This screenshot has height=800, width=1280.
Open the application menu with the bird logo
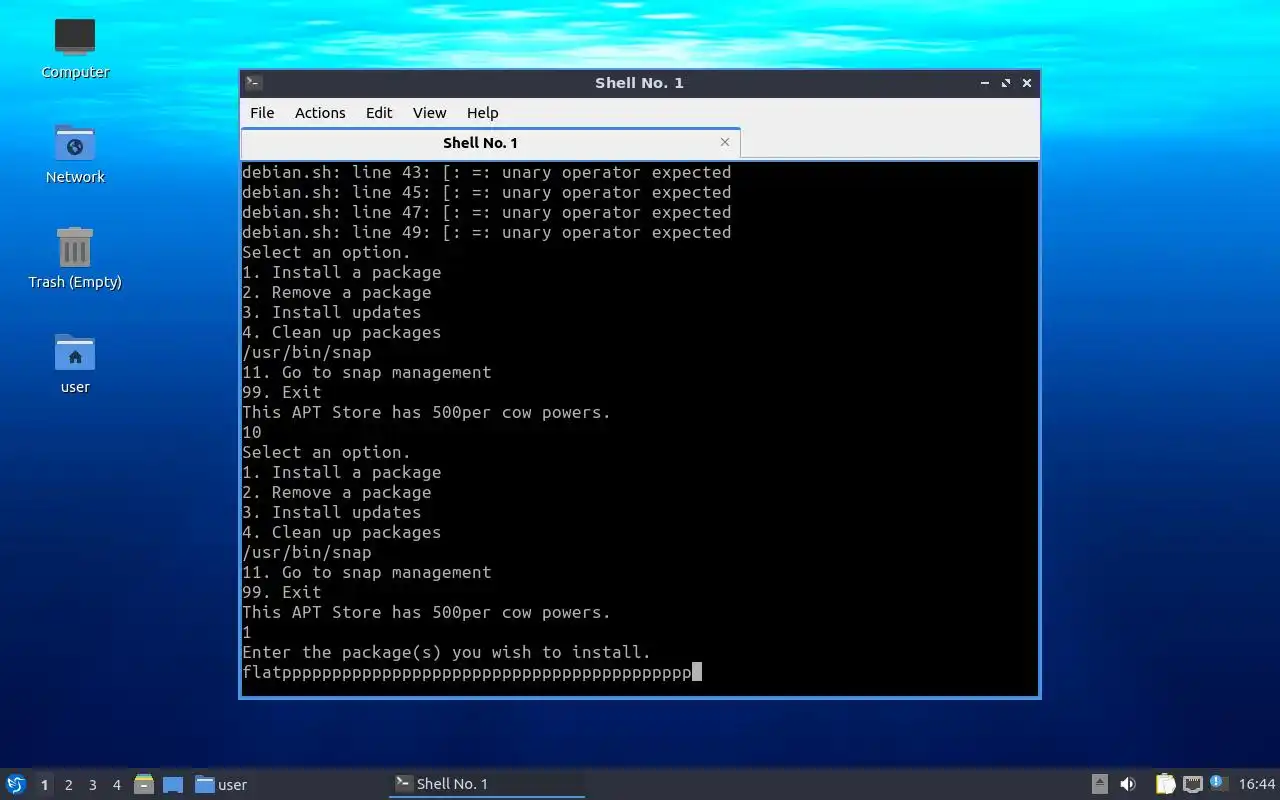pyautogui.click(x=16, y=784)
